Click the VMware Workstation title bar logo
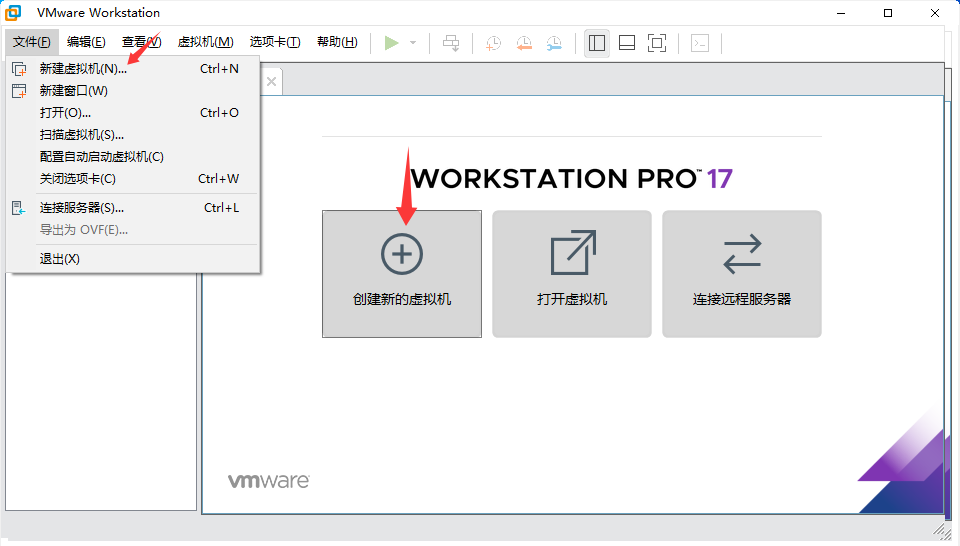The height and width of the screenshot is (546, 960). pos(13,13)
